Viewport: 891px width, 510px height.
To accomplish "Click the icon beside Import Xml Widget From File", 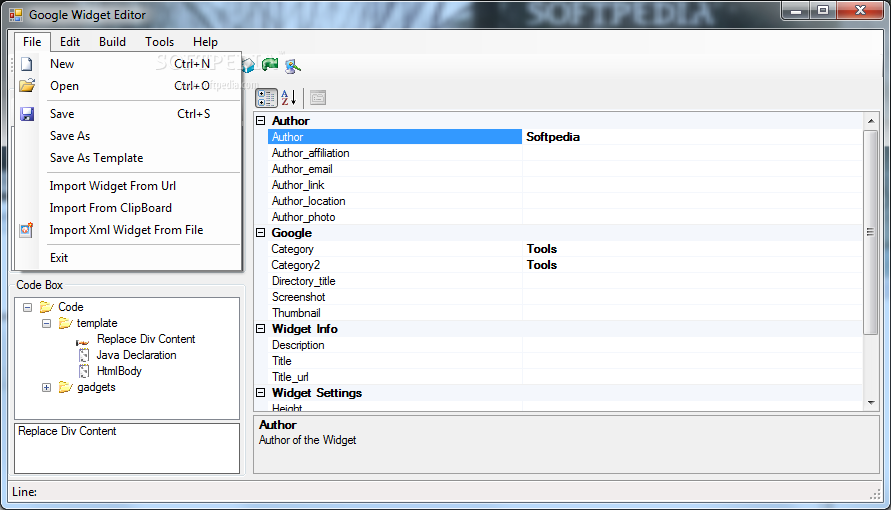I will point(27,230).
